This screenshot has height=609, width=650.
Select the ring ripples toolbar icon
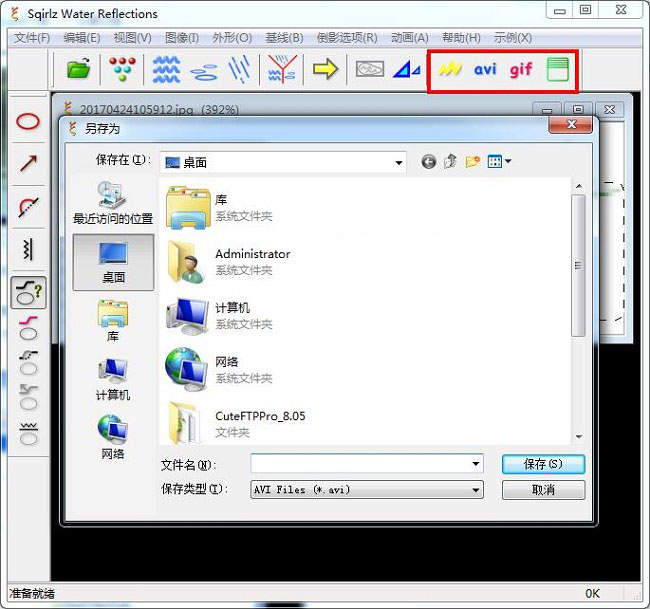(204, 72)
